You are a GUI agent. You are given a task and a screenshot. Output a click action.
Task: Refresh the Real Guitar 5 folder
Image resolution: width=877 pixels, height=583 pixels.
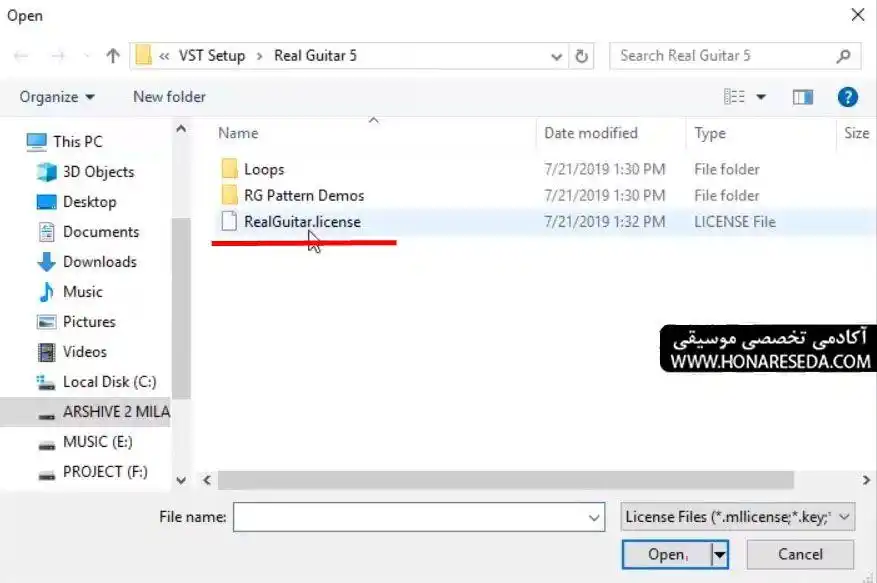pyautogui.click(x=582, y=56)
